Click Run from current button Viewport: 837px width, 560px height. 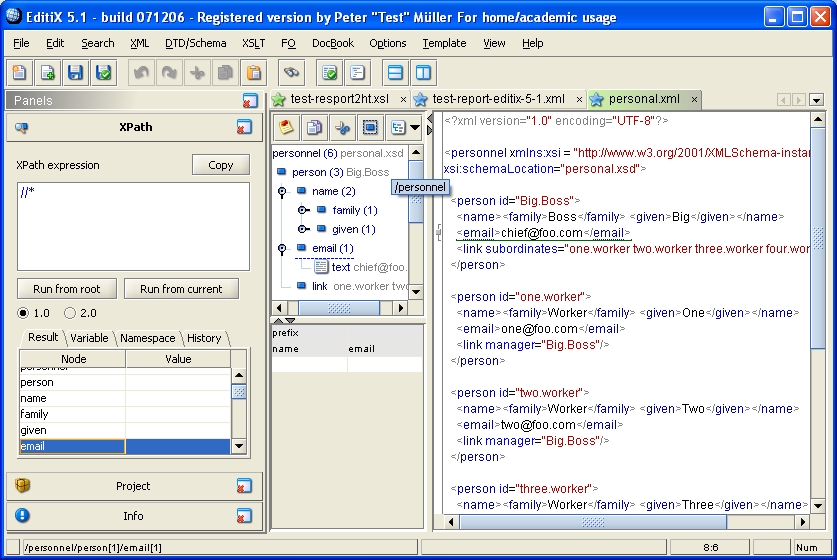(x=181, y=289)
